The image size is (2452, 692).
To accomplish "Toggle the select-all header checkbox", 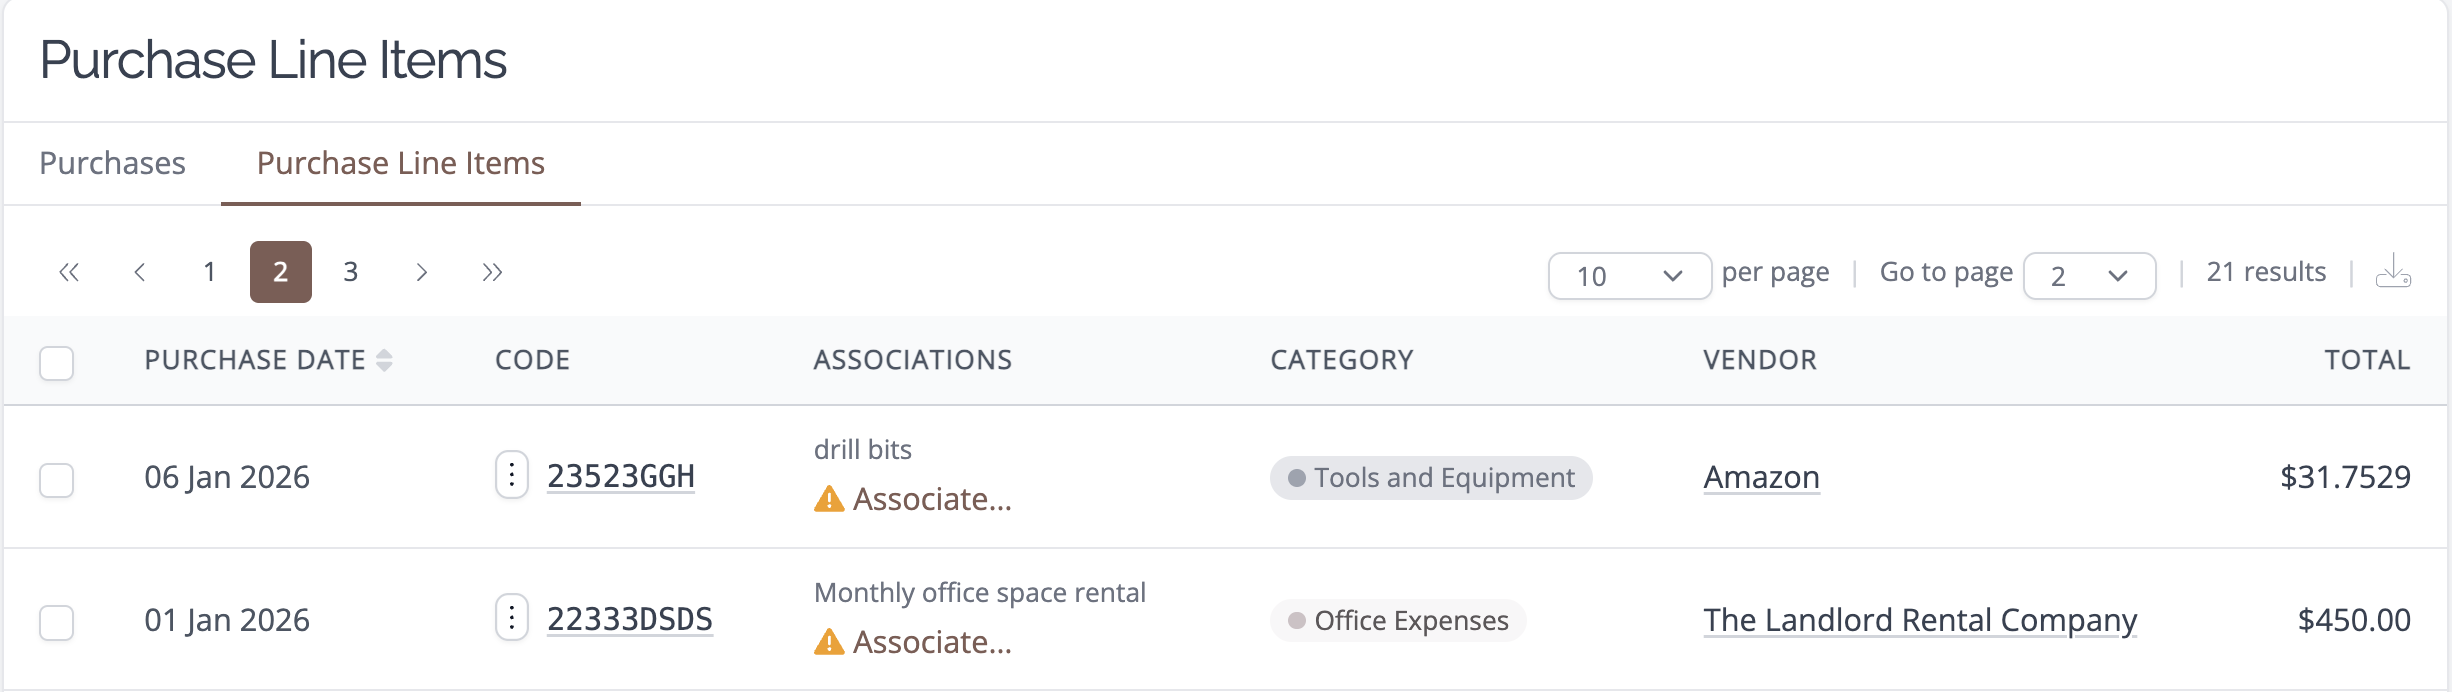I will tap(57, 363).
